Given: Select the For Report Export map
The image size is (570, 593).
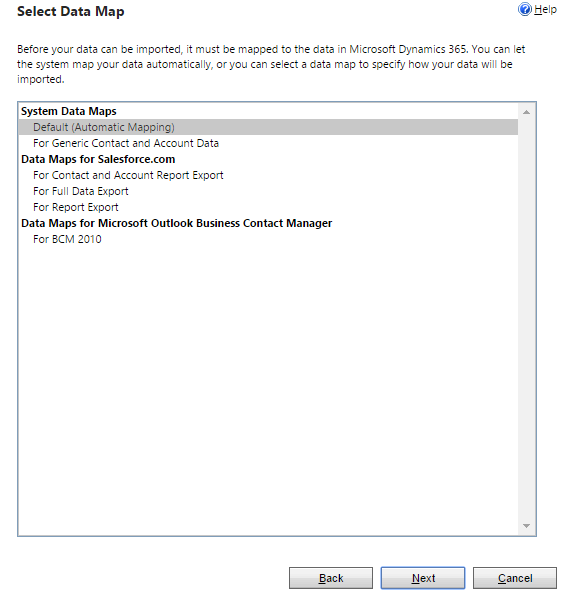Looking at the screenshot, I should click(268, 207).
